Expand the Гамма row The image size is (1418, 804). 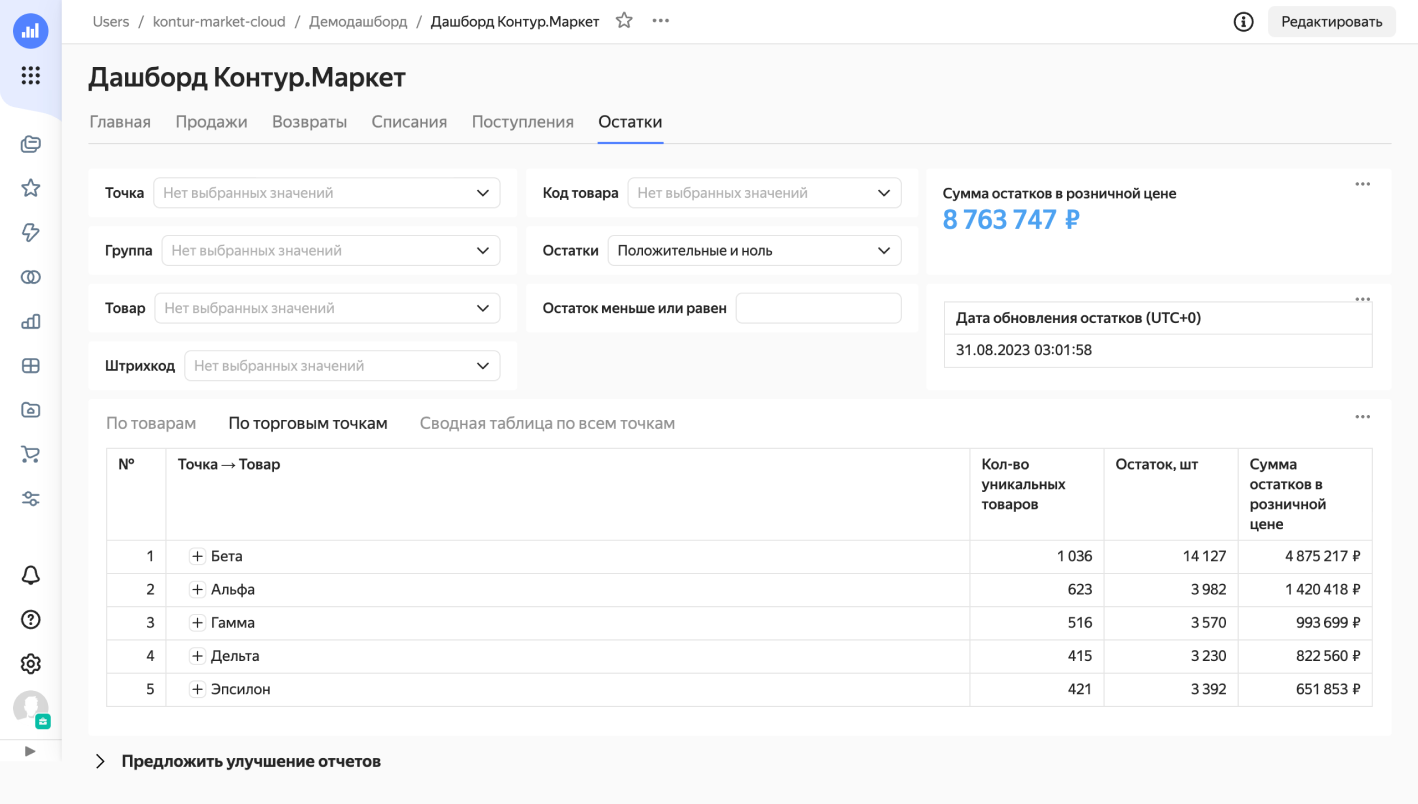[197, 623]
